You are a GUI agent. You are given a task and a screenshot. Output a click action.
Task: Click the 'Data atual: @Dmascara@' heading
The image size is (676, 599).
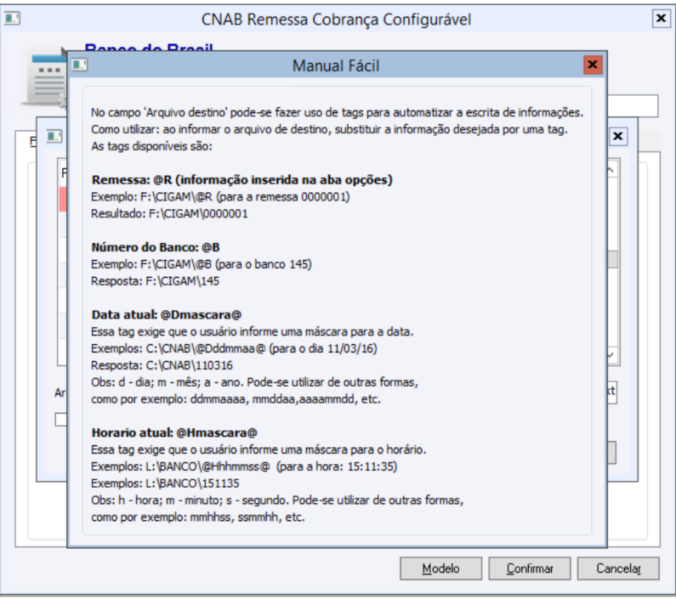coord(166,315)
